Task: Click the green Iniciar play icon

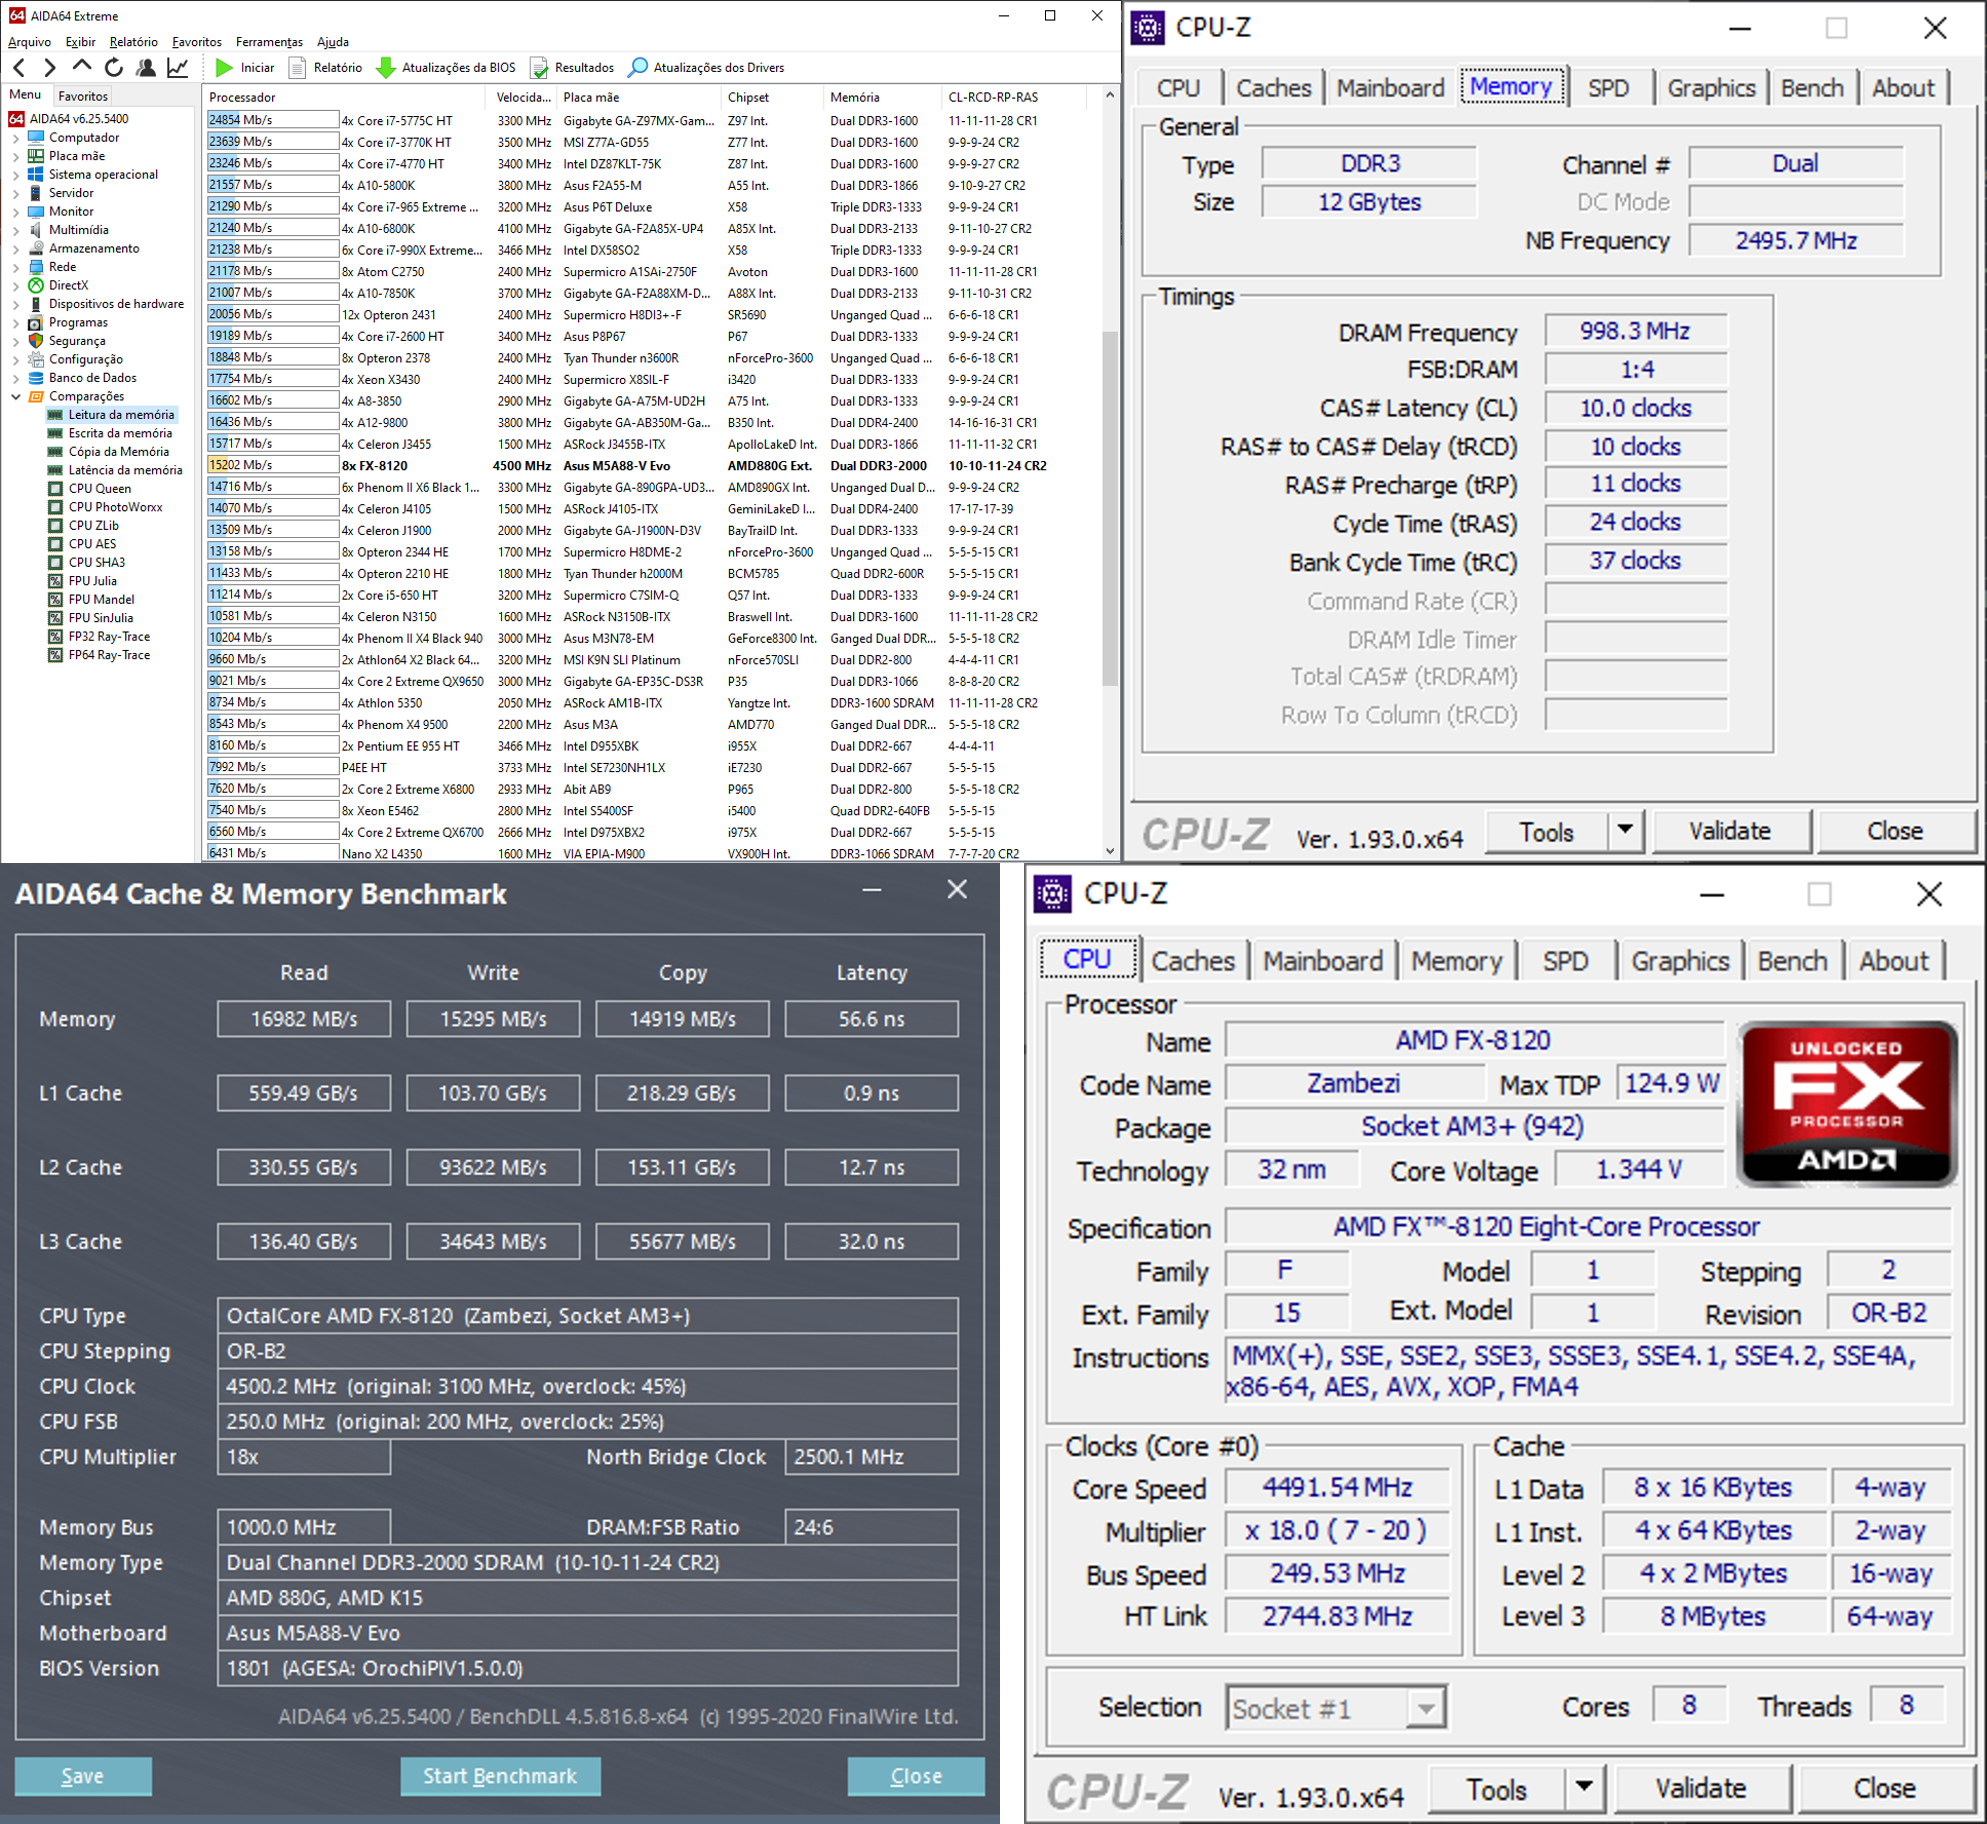Action: coord(224,68)
